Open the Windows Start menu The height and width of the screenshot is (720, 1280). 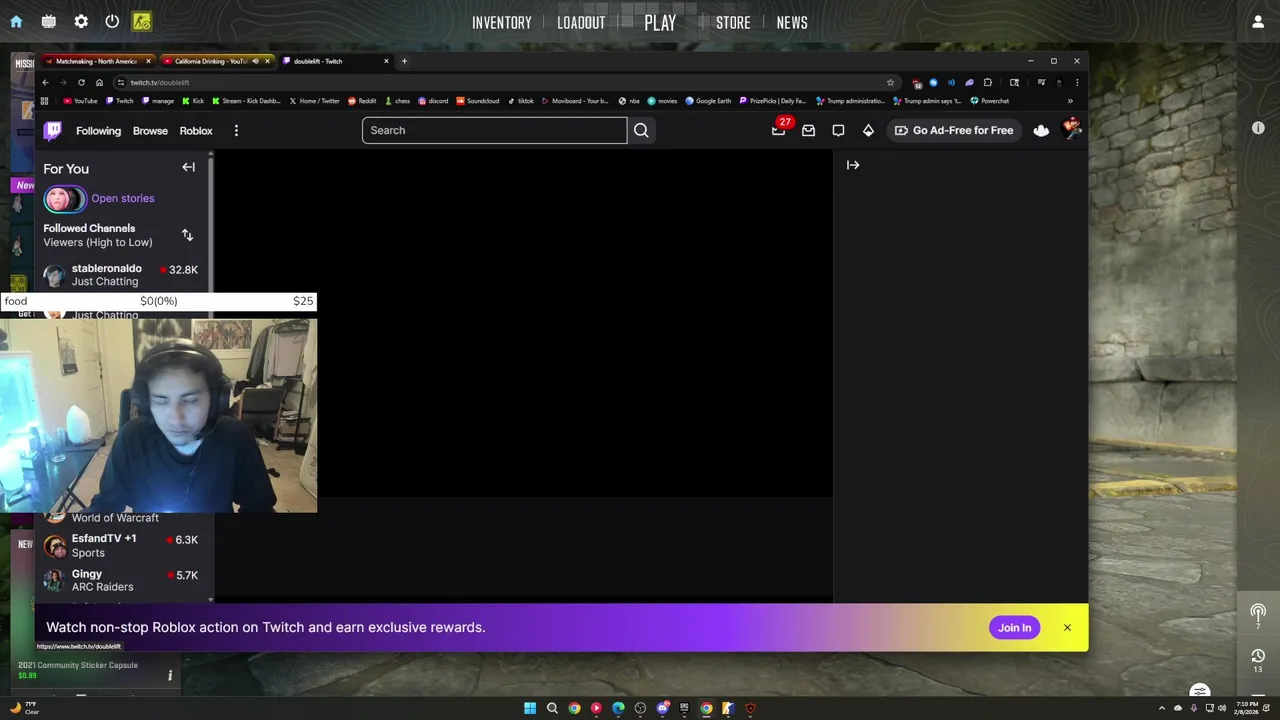(x=530, y=708)
